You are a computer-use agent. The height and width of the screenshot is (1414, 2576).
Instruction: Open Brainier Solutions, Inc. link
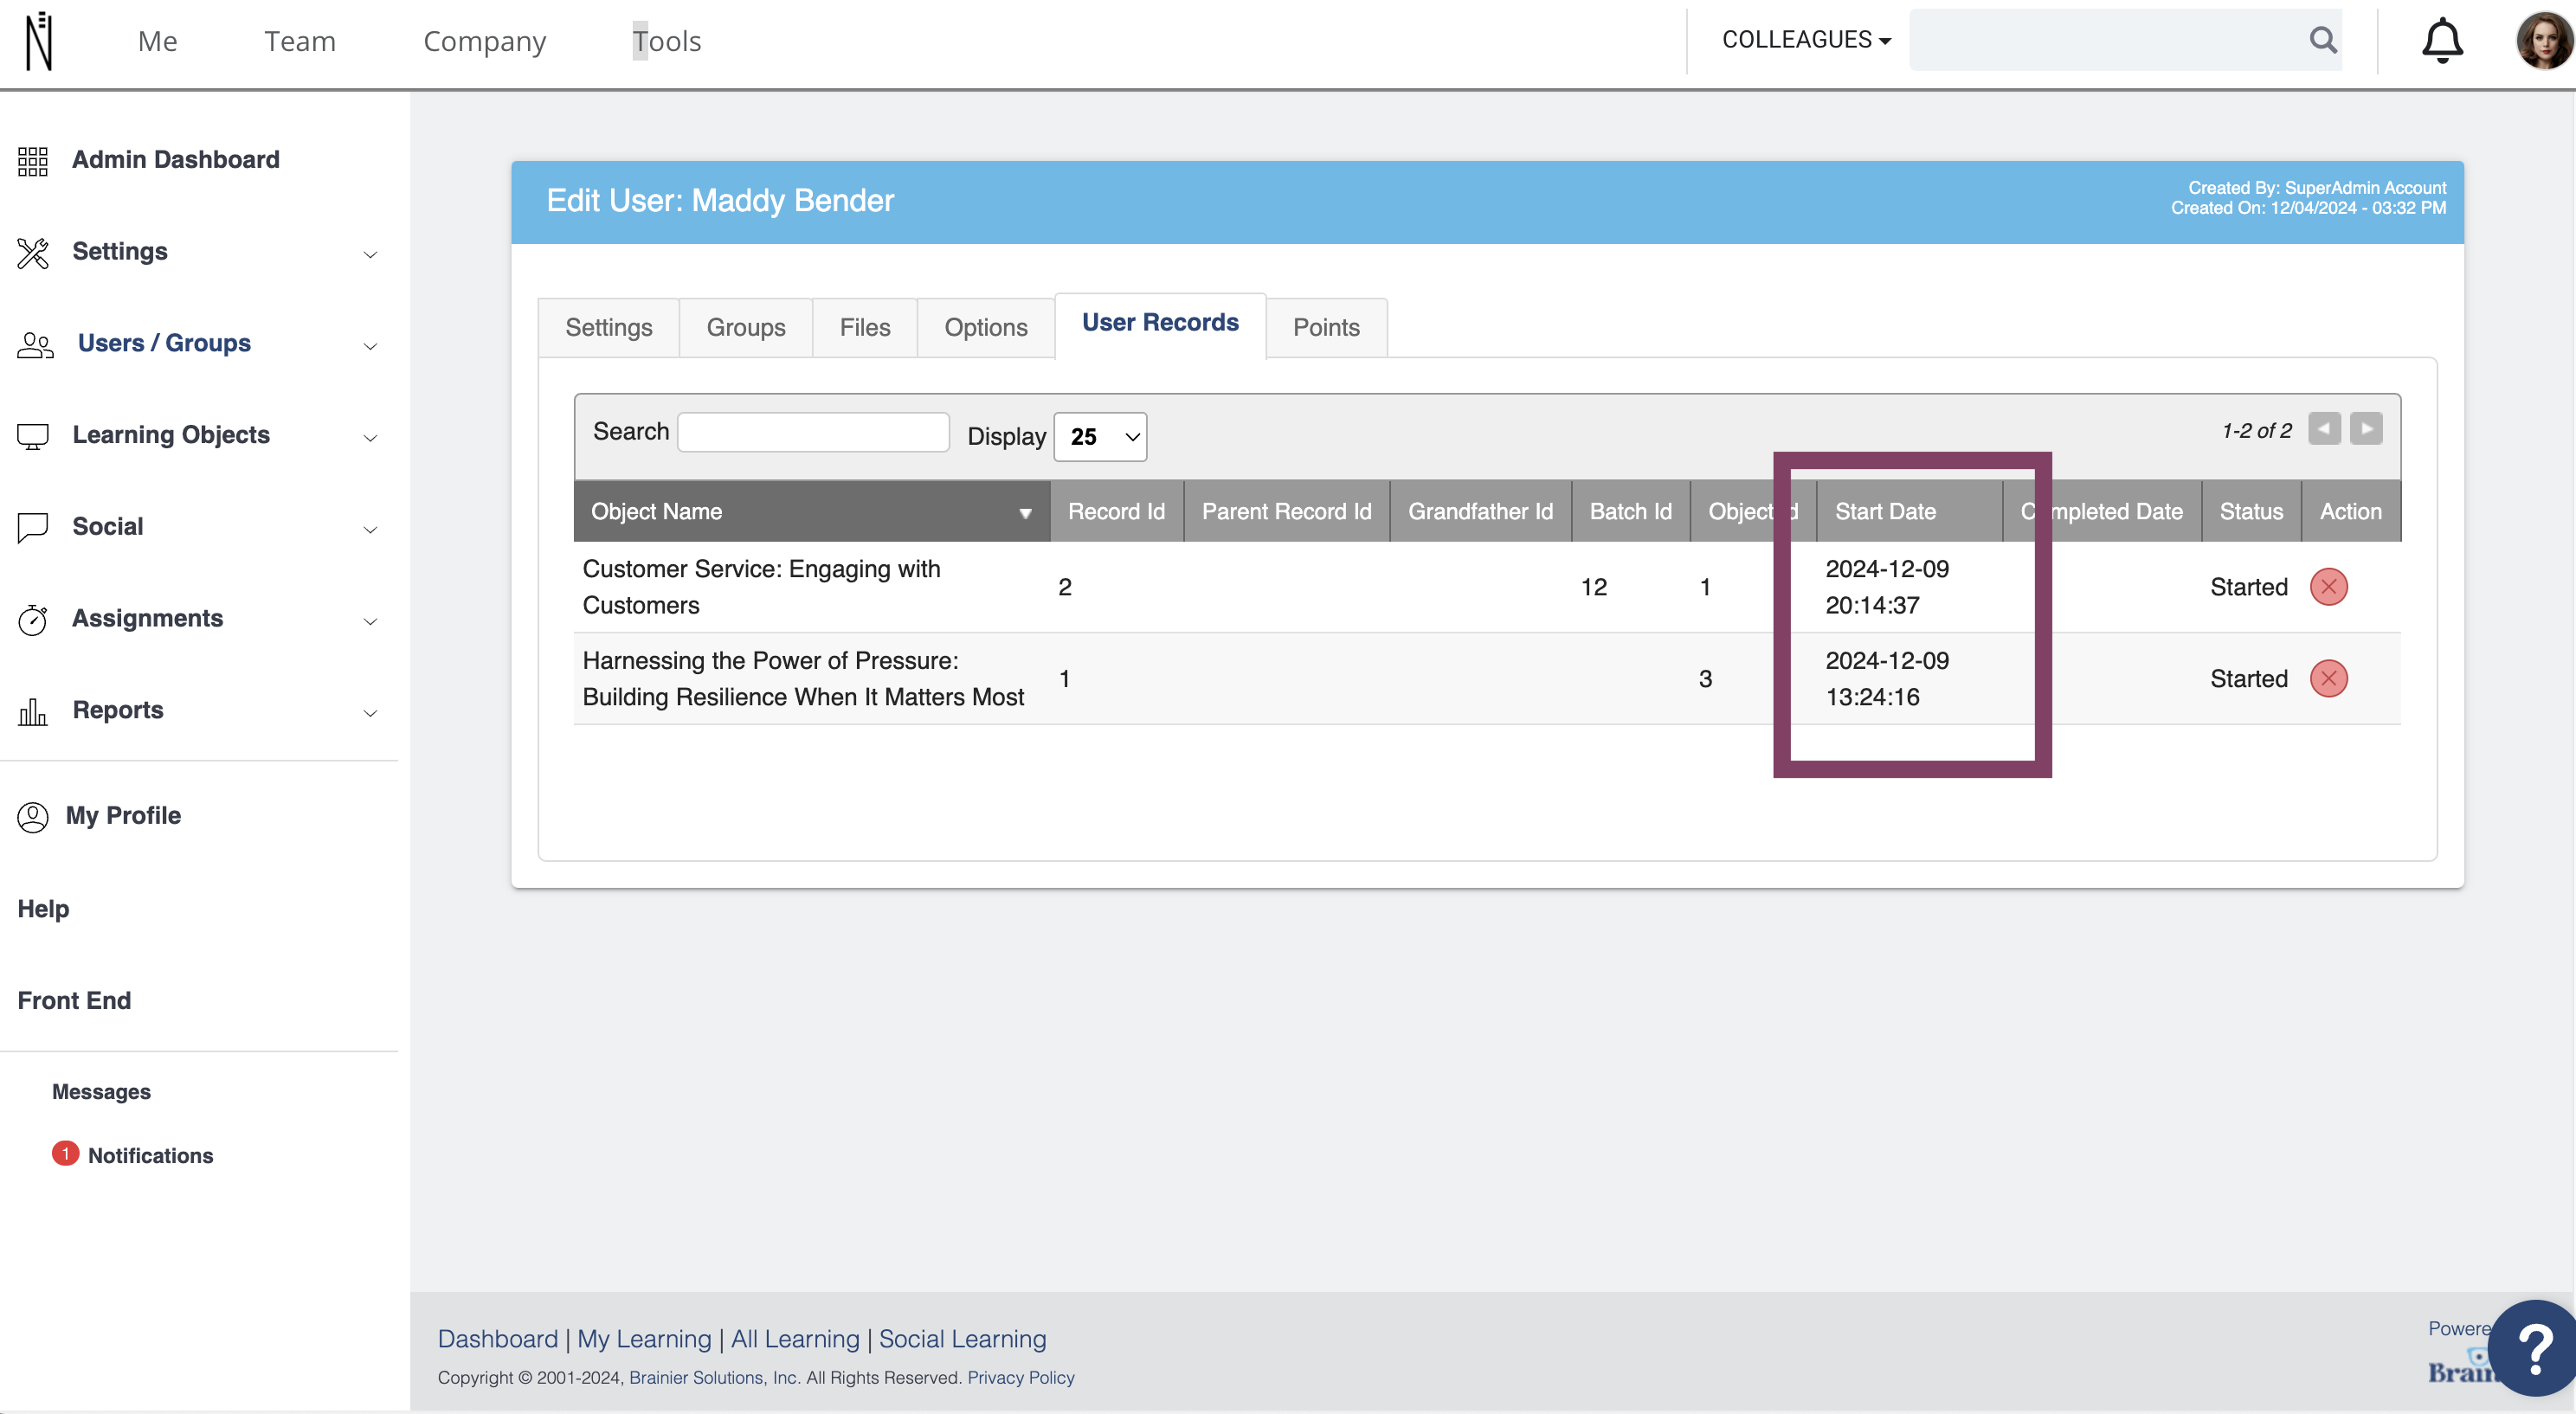[x=714, y=1378]
